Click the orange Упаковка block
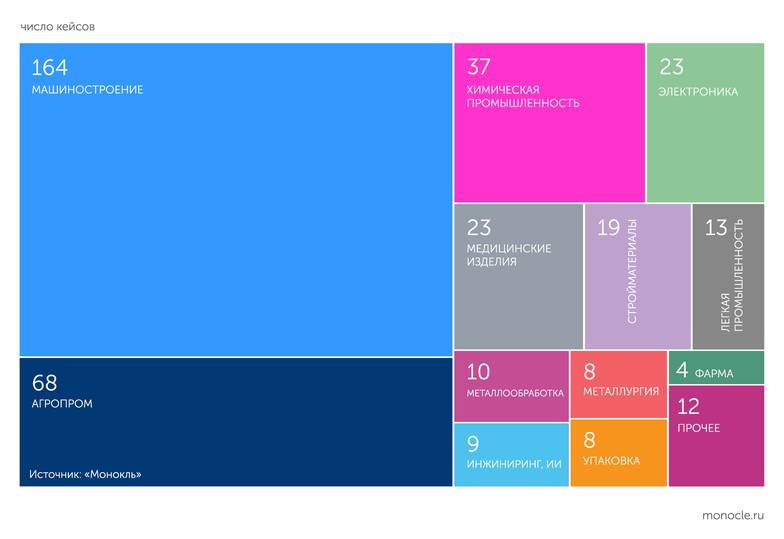The height and width of the screenshot is (539, 784). point(618,455)
